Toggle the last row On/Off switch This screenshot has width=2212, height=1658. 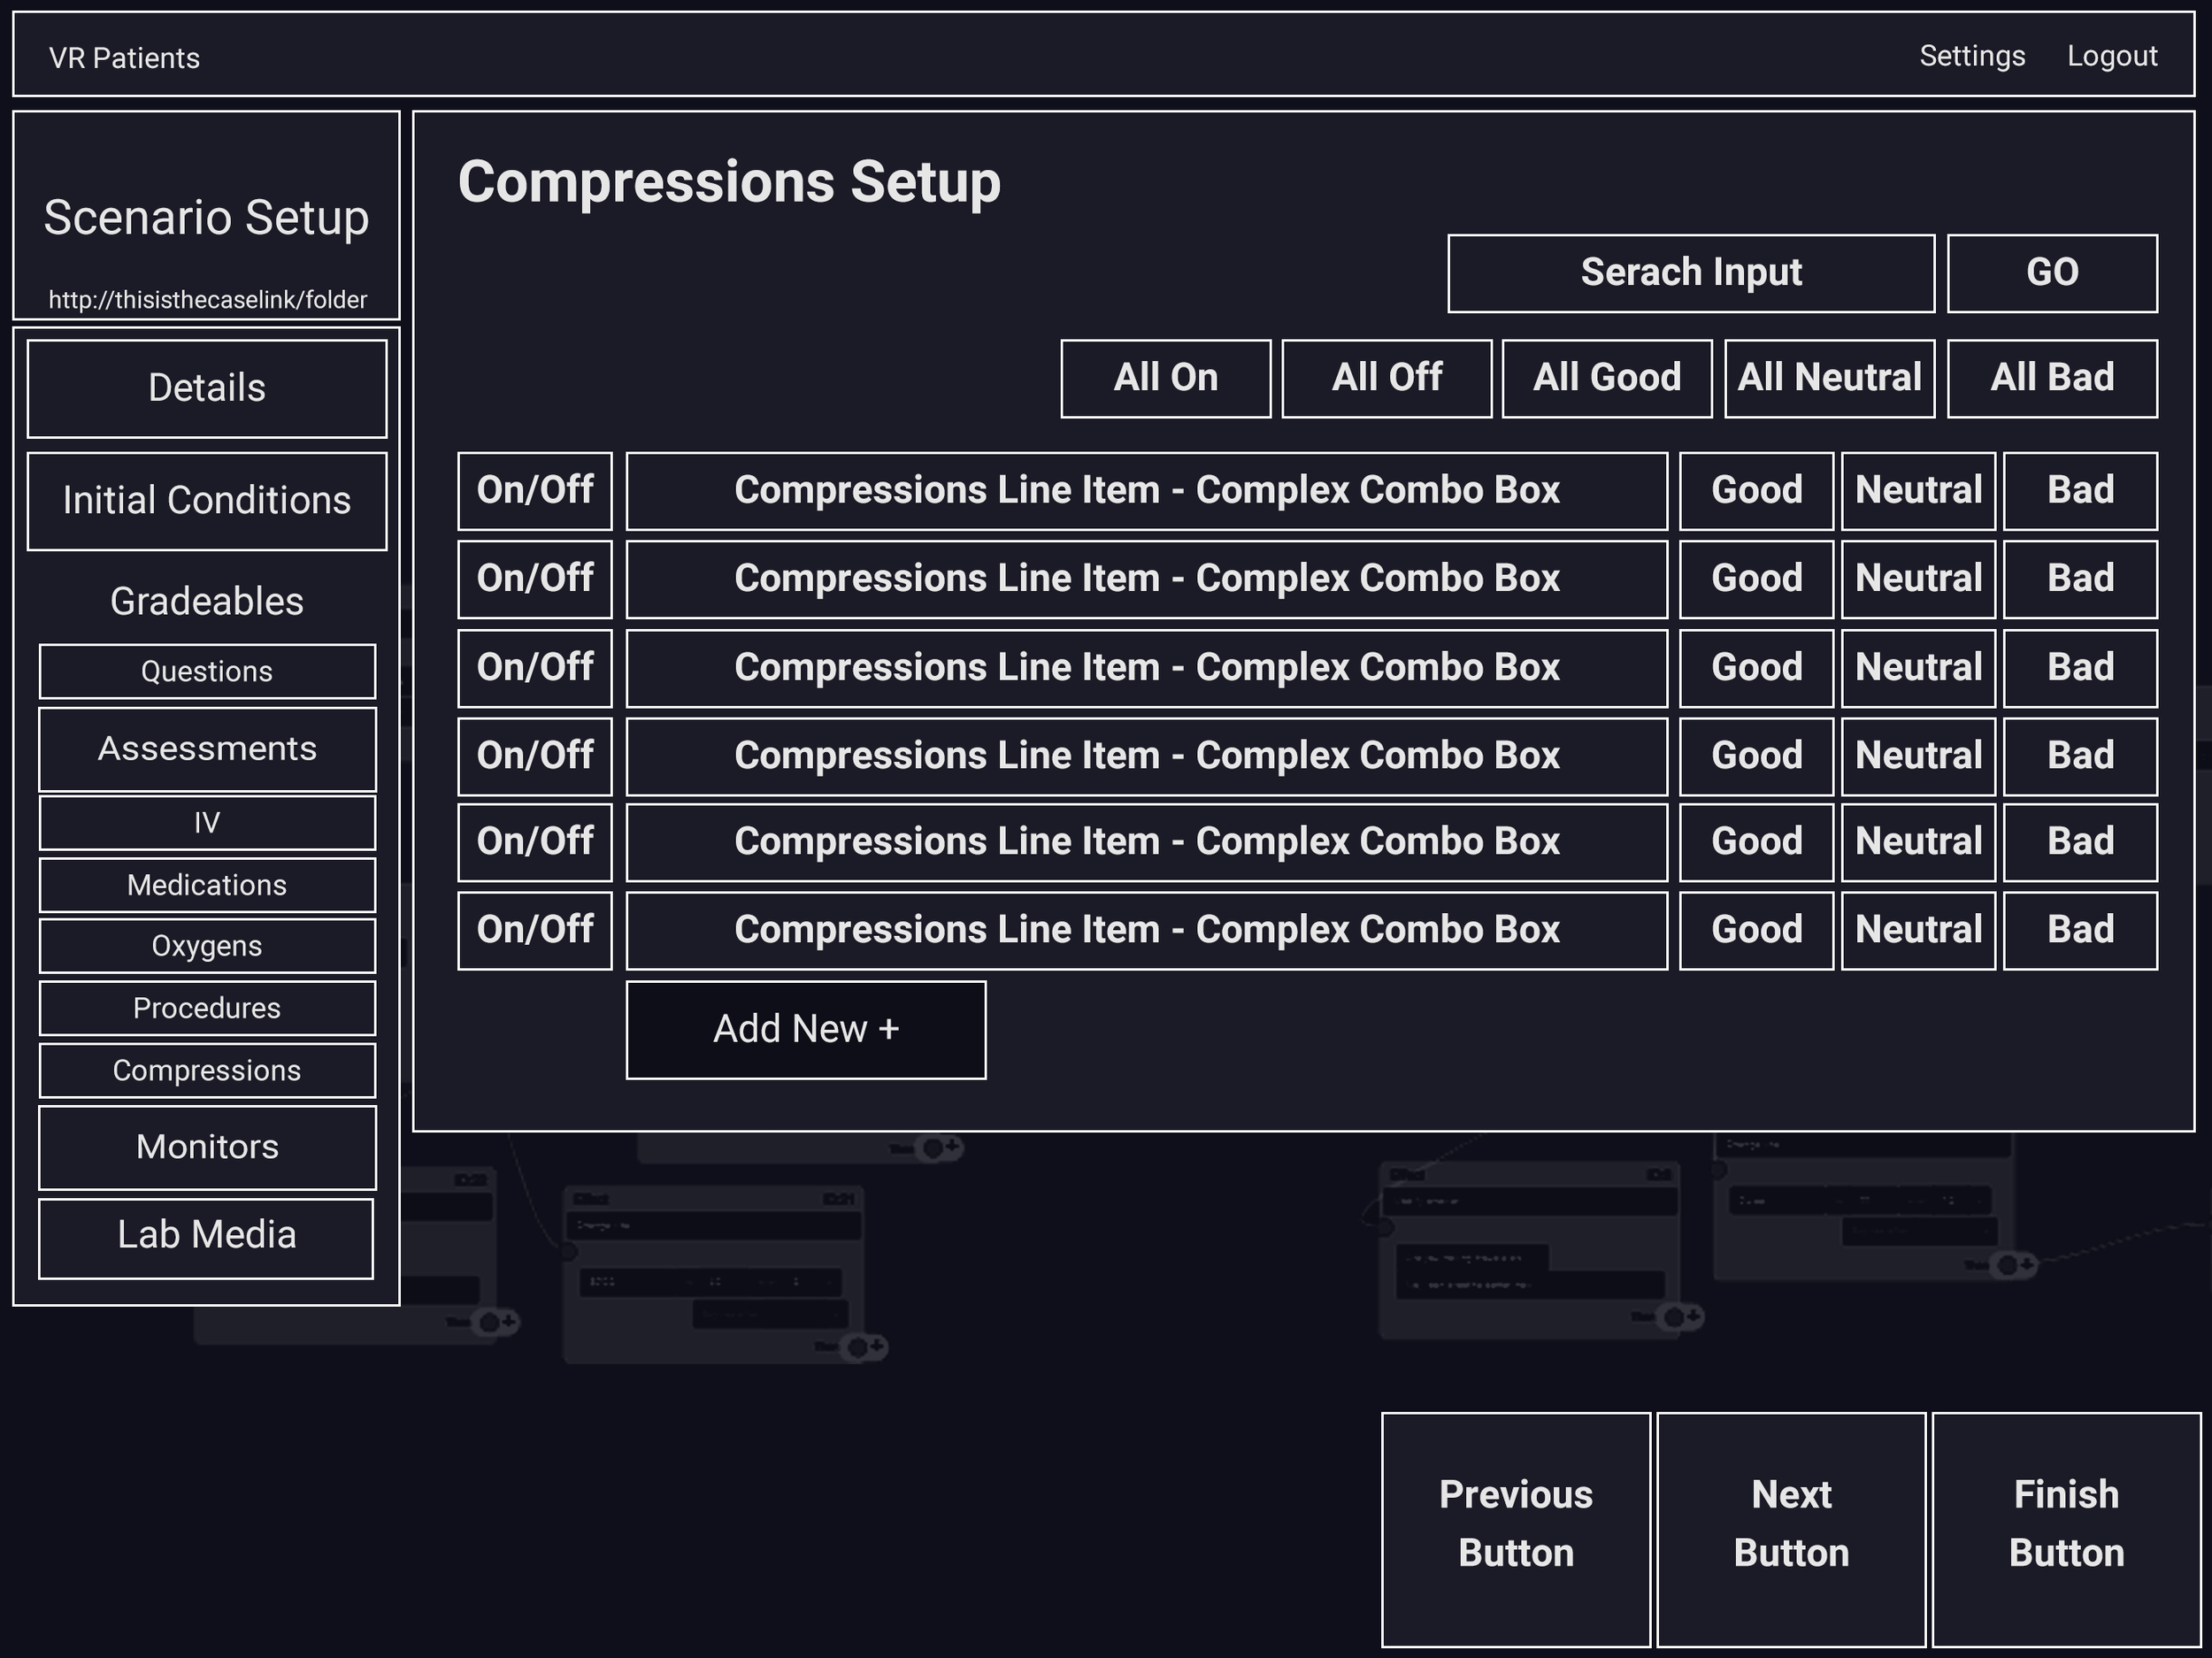coord(534,930)
